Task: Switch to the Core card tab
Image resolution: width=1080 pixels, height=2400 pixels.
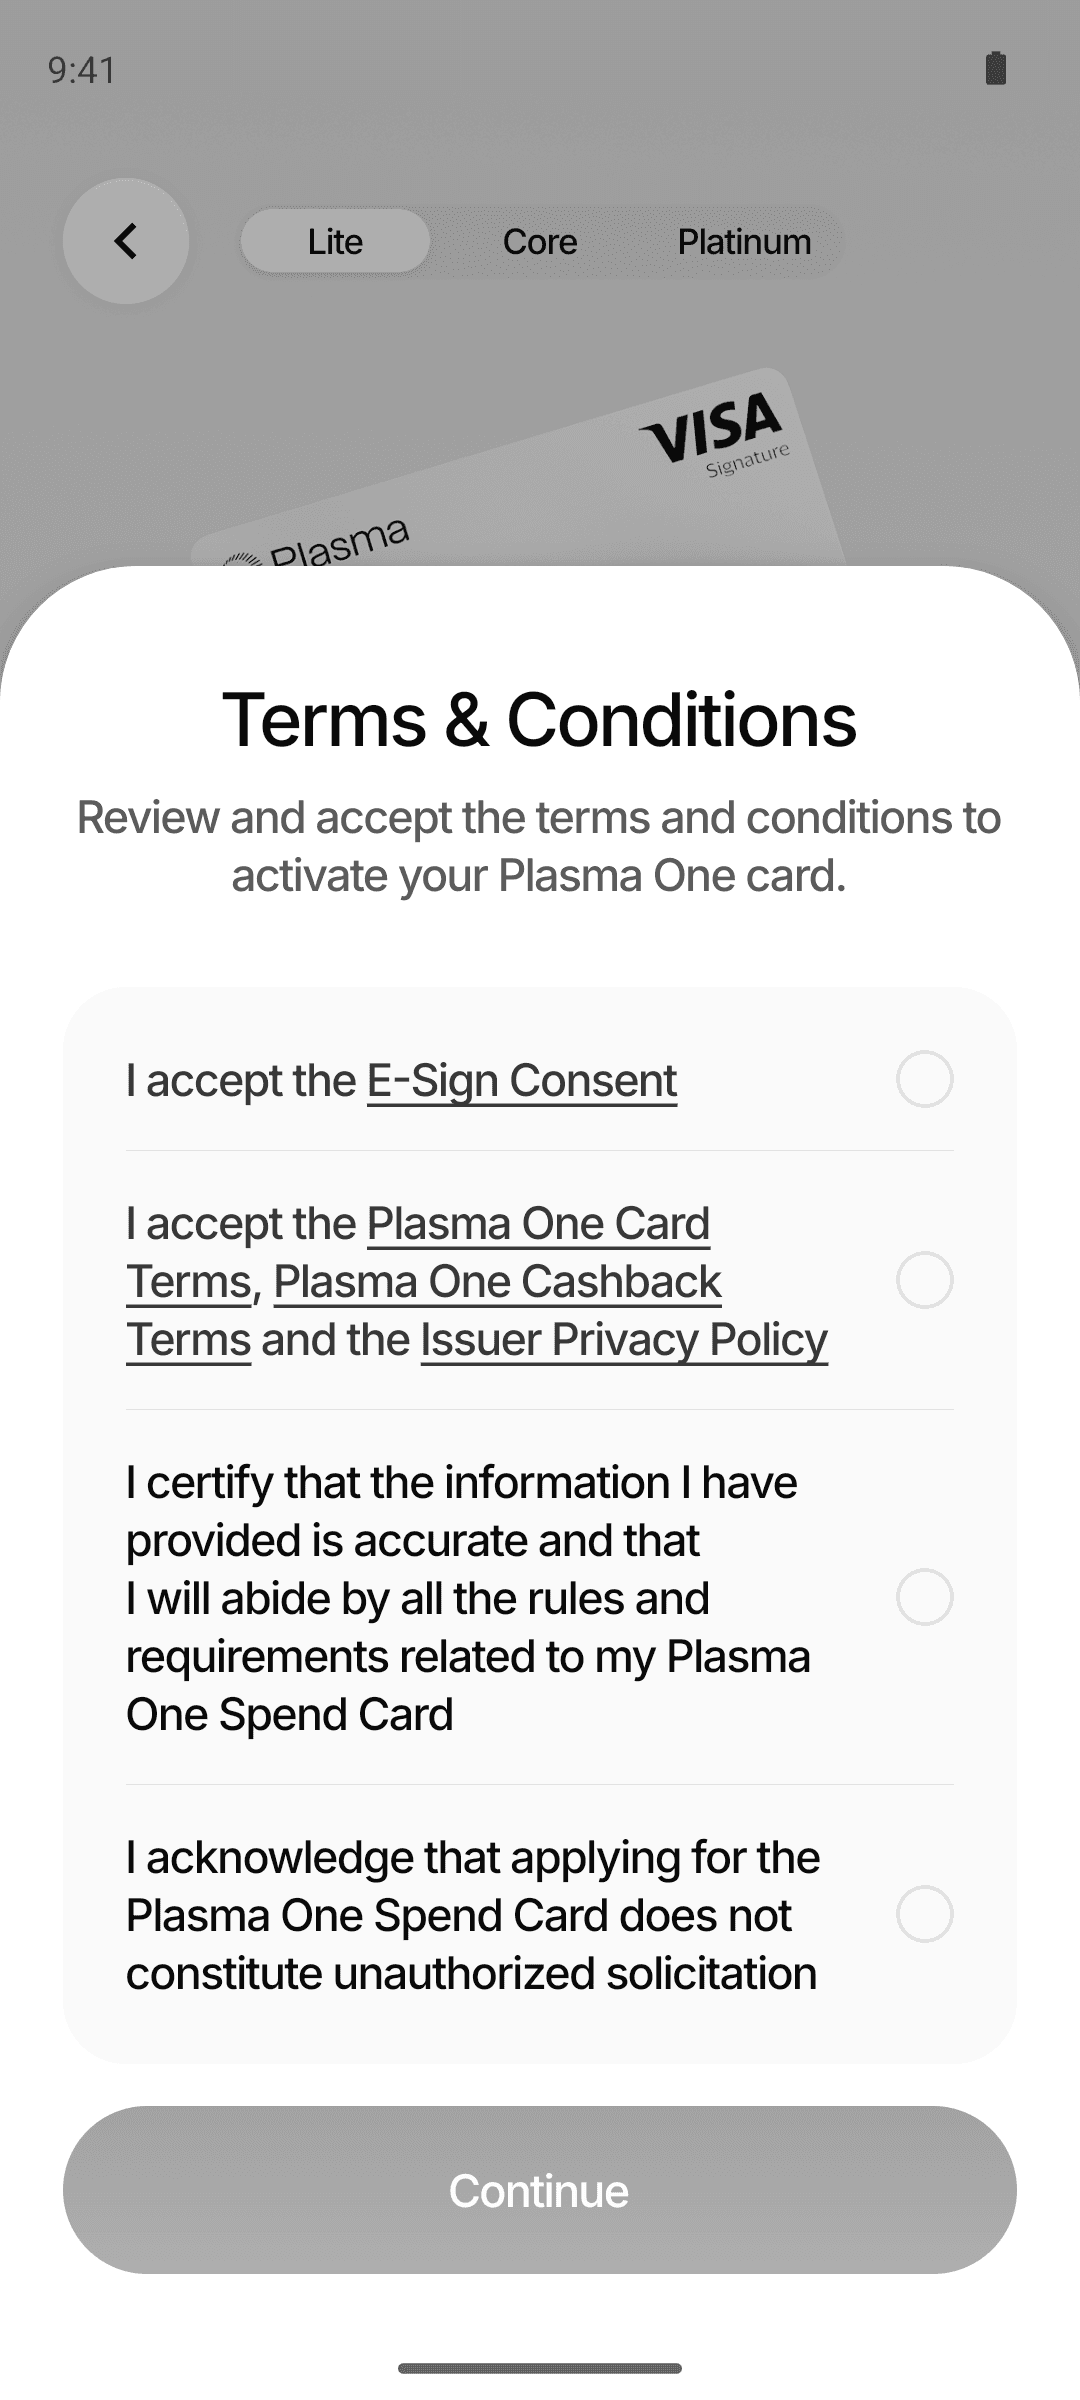Action: click(x=540, y=241)
